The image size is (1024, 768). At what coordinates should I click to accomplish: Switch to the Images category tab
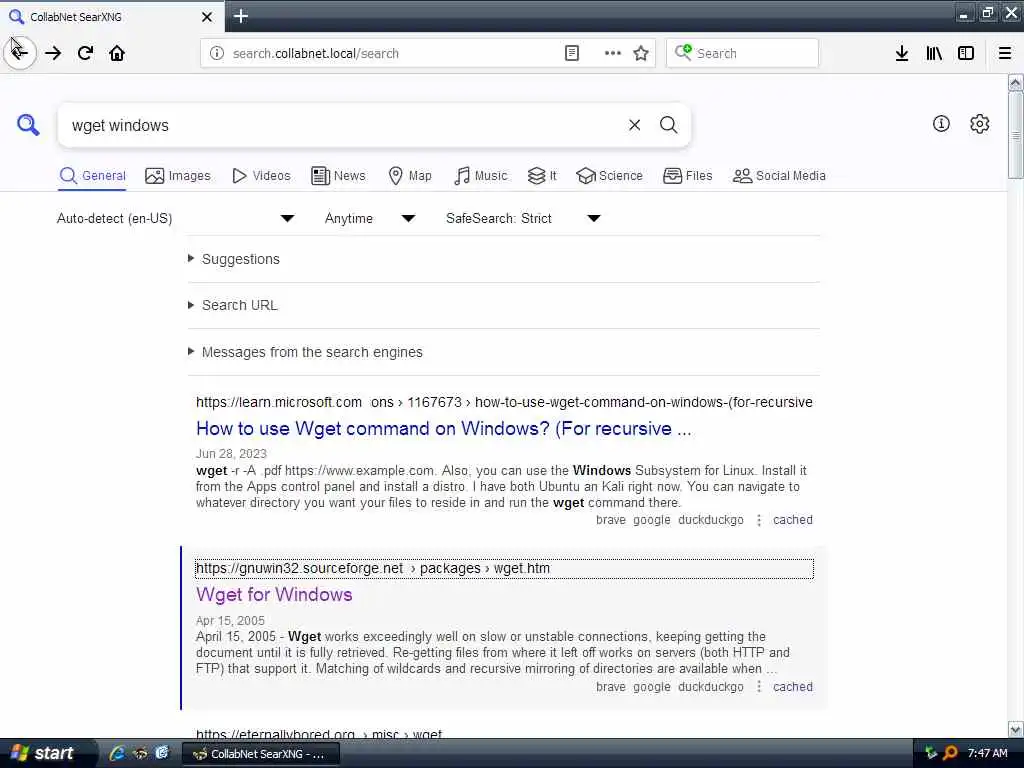178,176
